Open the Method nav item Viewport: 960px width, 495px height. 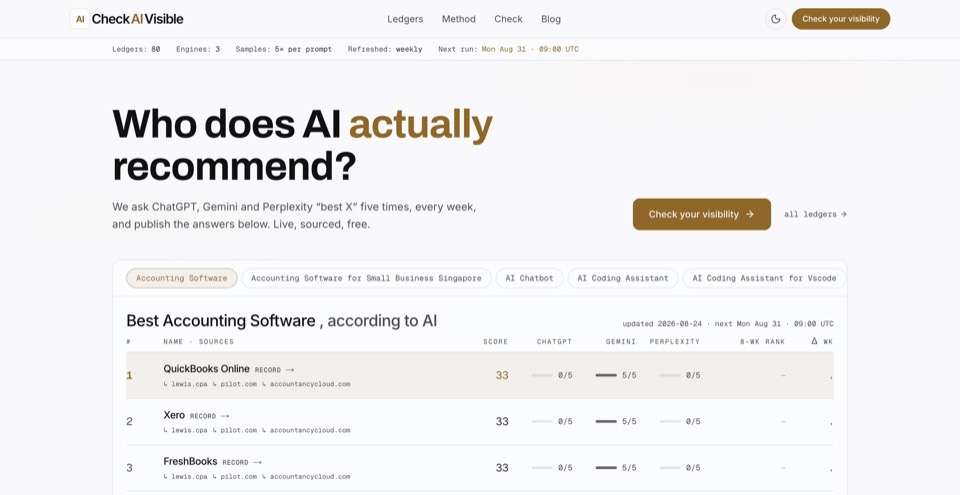[x=459, y=19]
